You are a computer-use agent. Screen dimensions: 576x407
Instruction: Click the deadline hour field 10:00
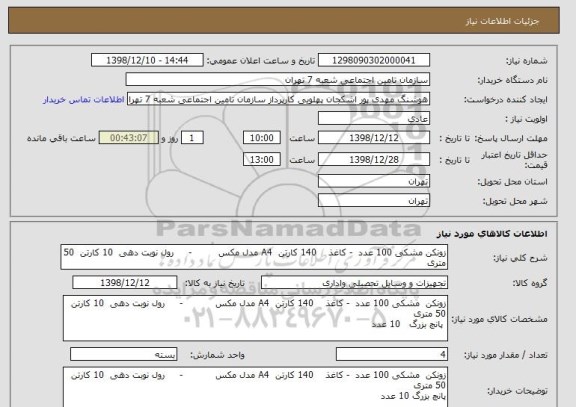tap(262, 138)
